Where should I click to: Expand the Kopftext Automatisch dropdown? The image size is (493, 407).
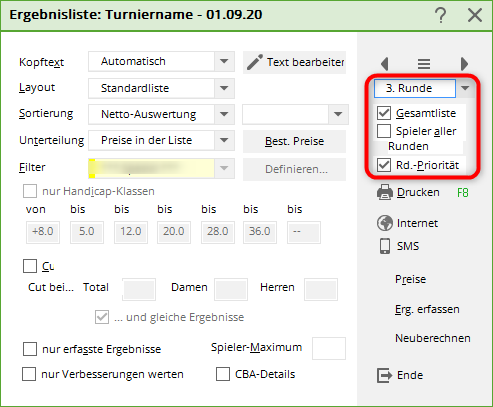tap(224, 61)
